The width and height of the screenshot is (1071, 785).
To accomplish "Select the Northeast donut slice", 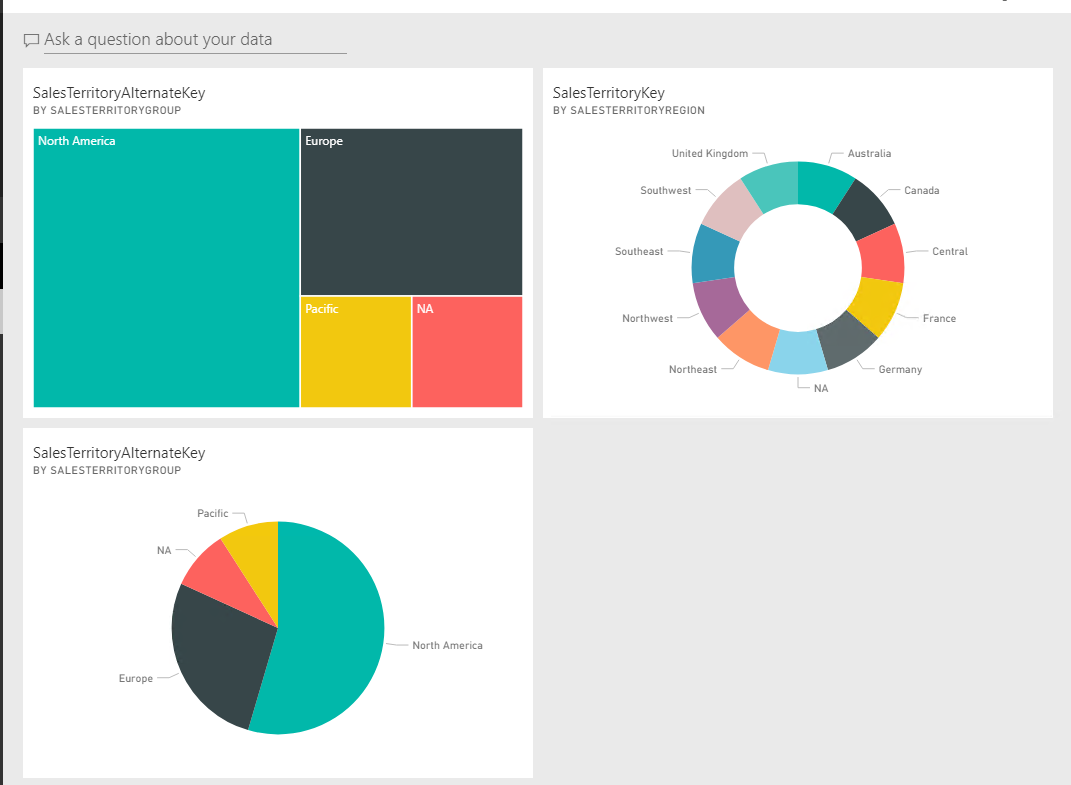I will click(749, 340).
